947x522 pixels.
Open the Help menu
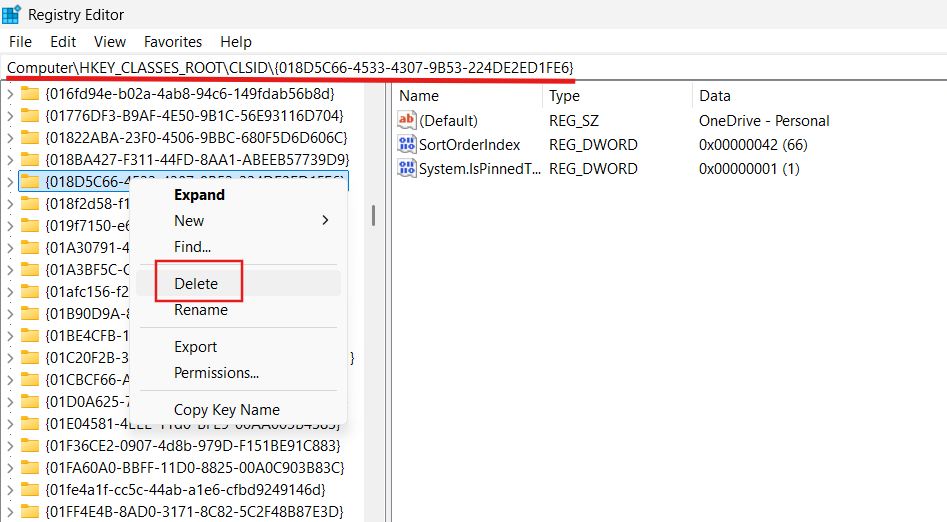click(236, 42)
